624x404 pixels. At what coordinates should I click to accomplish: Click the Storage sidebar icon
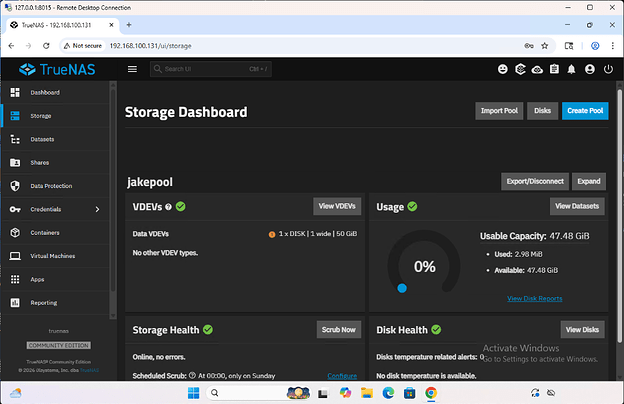click(x=15, y=116)
